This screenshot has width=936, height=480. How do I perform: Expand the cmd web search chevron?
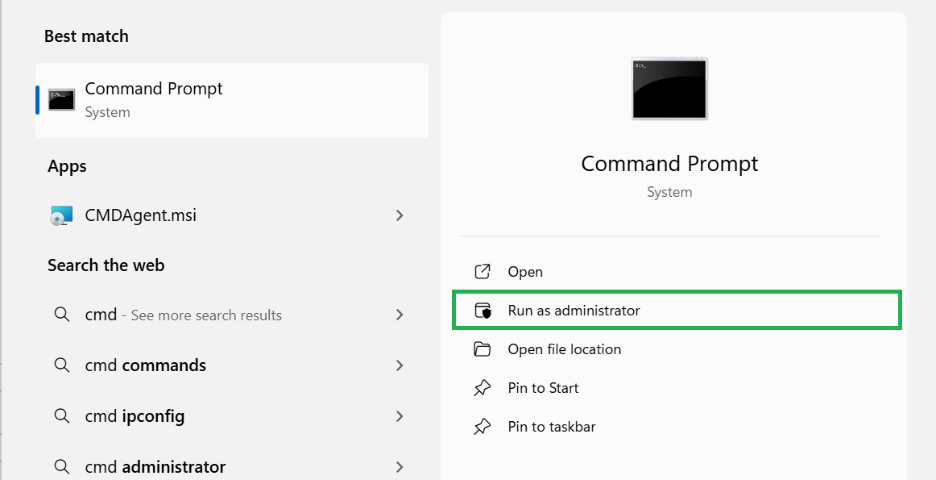point(400,315)
